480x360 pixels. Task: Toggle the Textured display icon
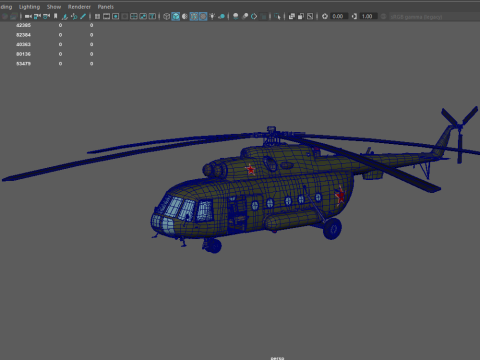coord(203,16)
